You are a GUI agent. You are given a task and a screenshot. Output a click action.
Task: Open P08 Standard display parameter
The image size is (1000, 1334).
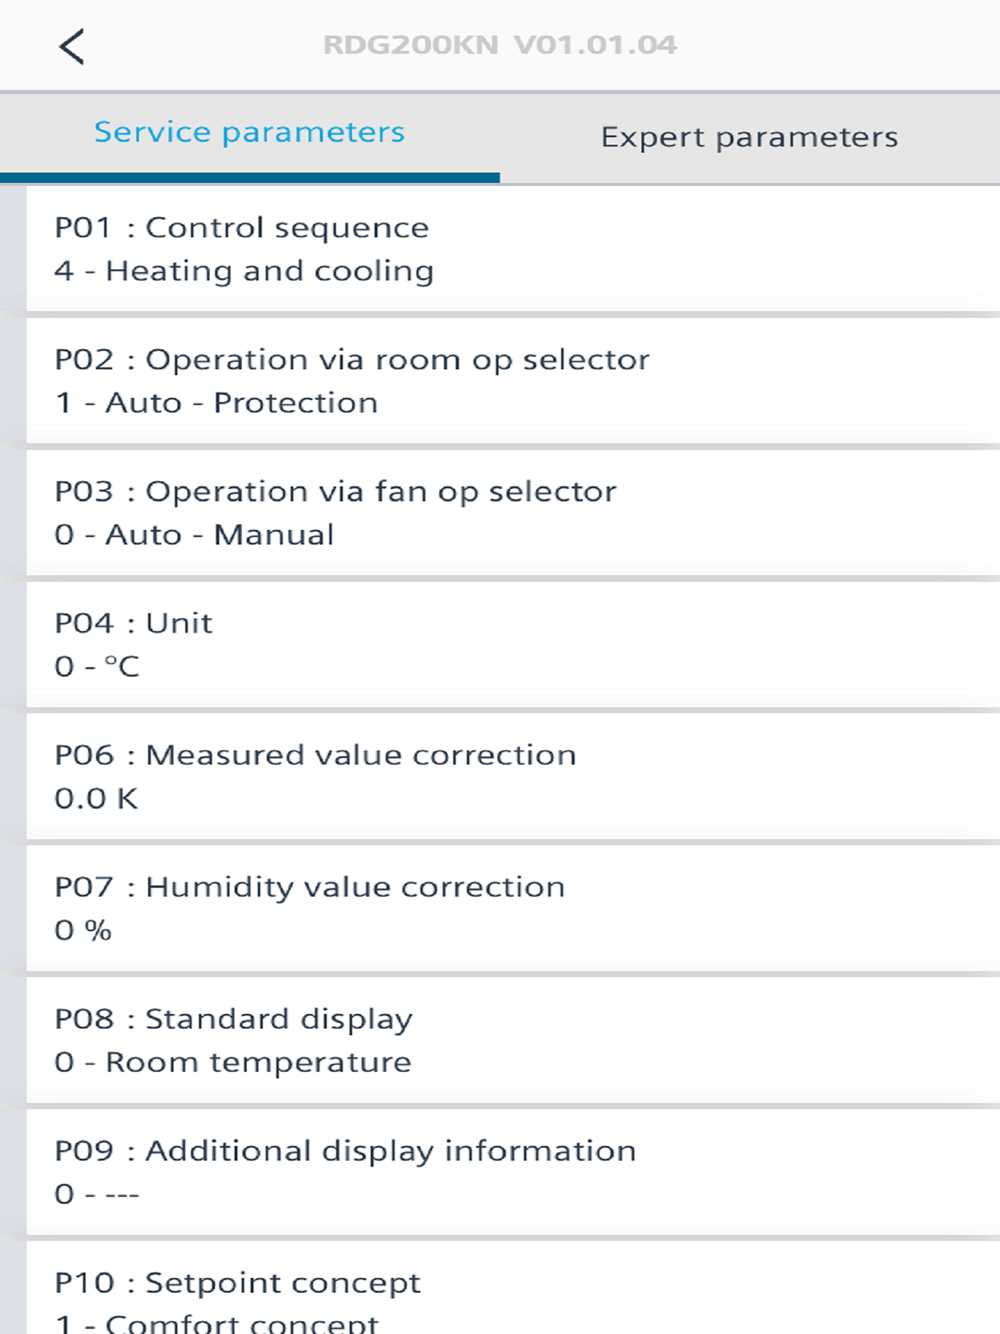513,1041
